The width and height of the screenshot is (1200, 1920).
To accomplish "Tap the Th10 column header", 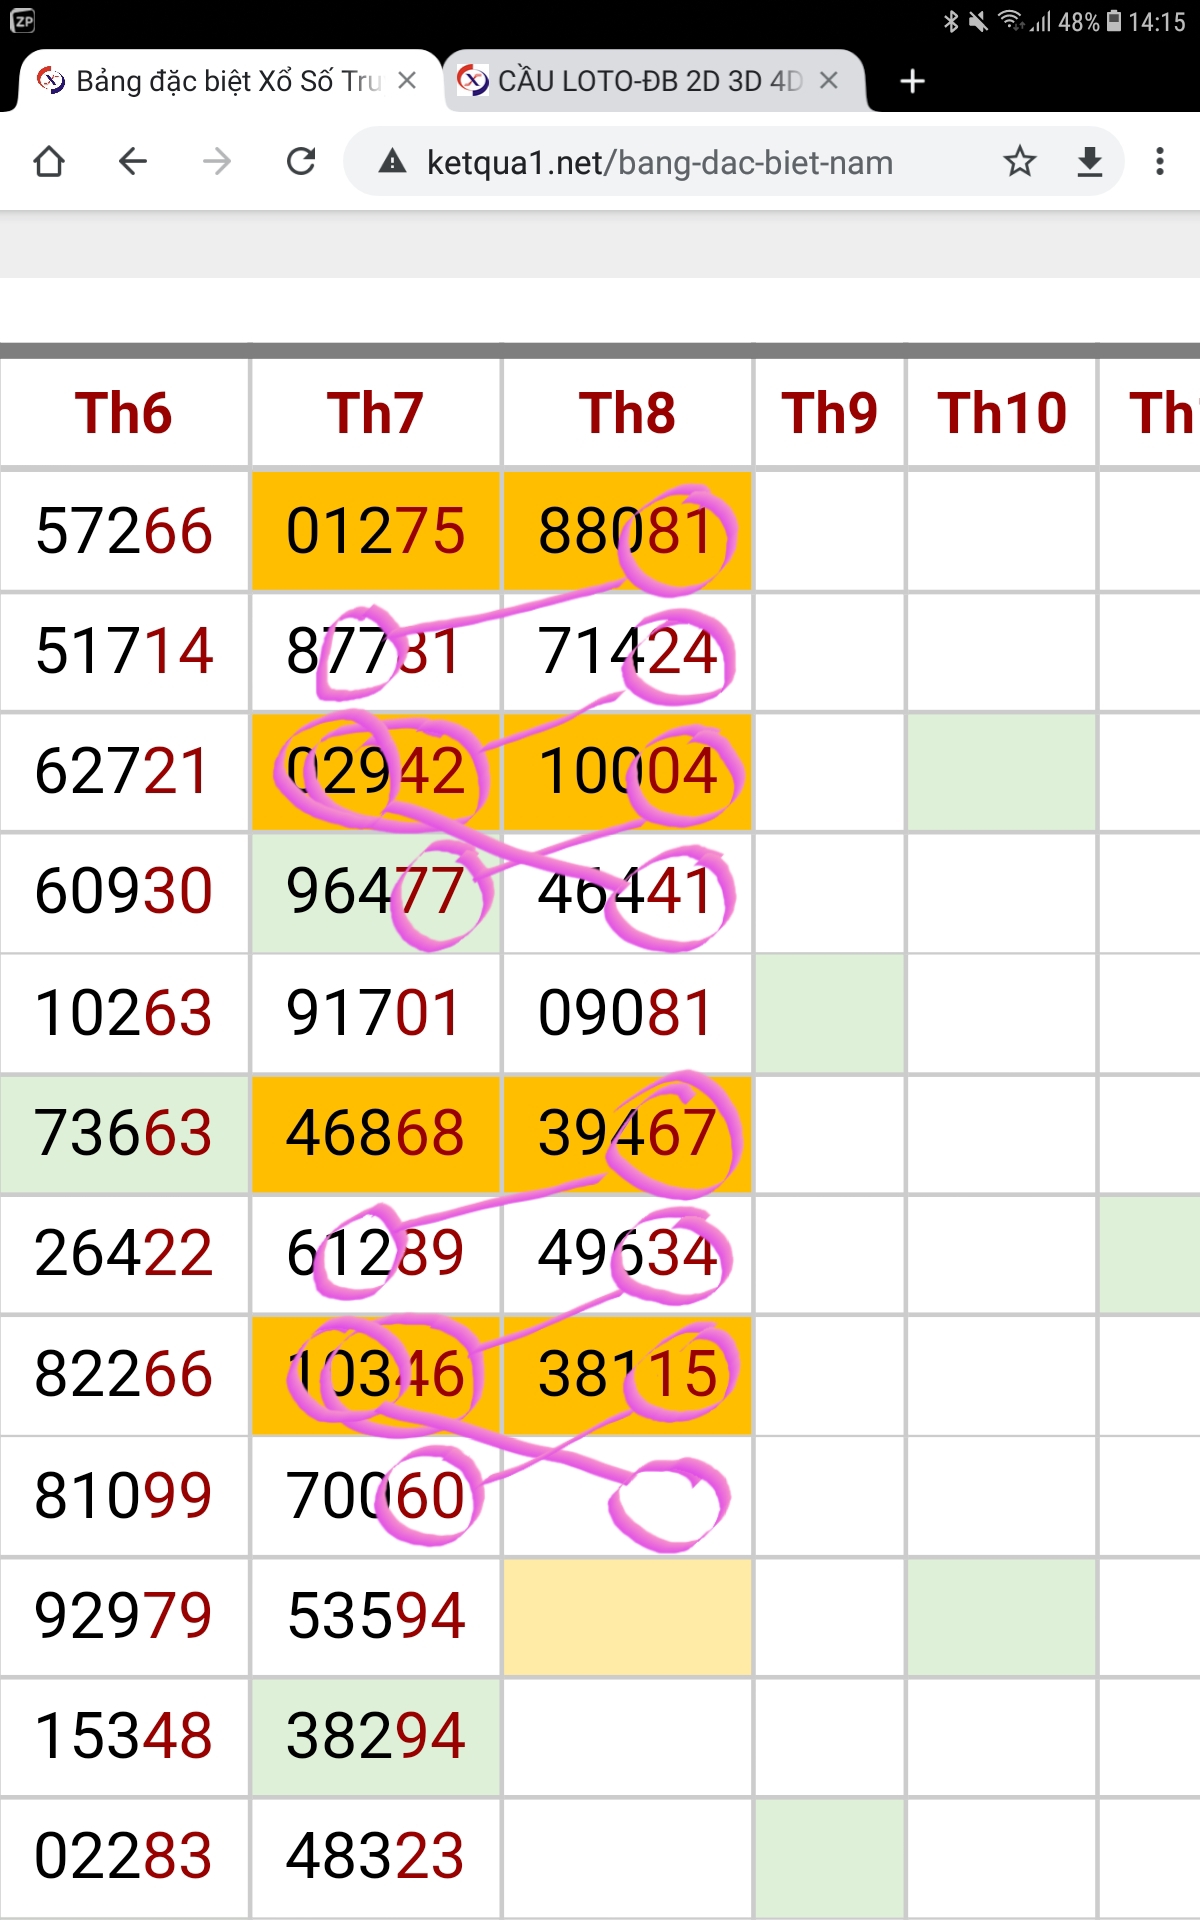I will [1002, 413].
